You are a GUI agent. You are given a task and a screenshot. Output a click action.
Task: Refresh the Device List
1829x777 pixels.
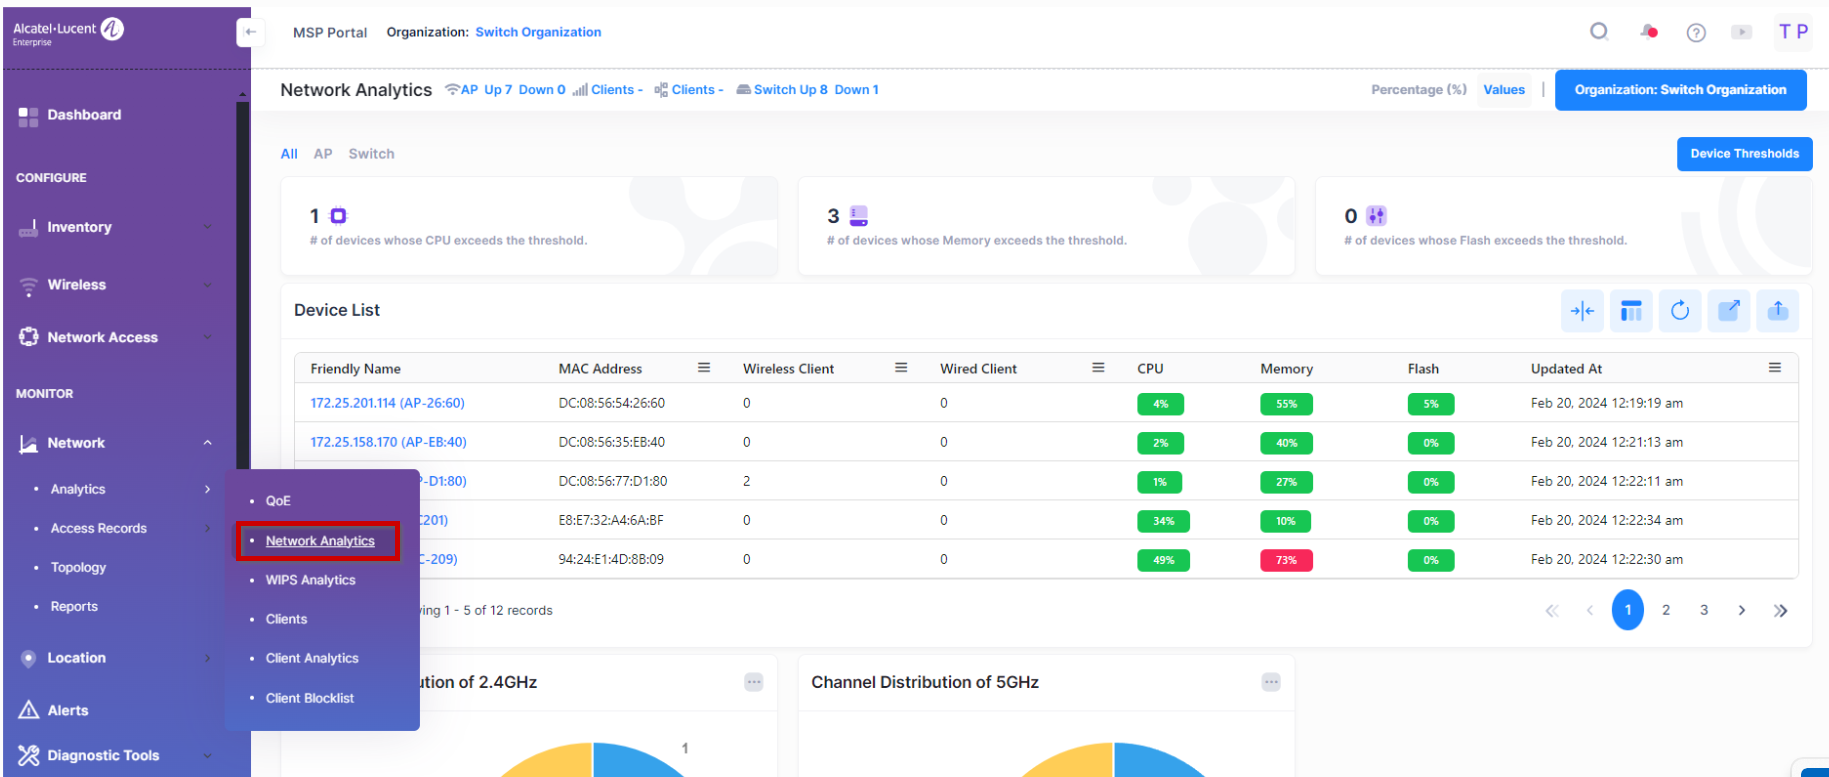click(1680, 311)
